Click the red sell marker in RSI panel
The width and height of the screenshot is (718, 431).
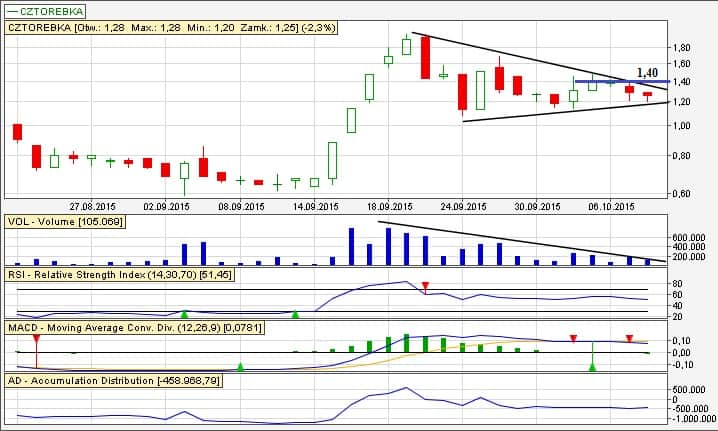coord(425,287)
